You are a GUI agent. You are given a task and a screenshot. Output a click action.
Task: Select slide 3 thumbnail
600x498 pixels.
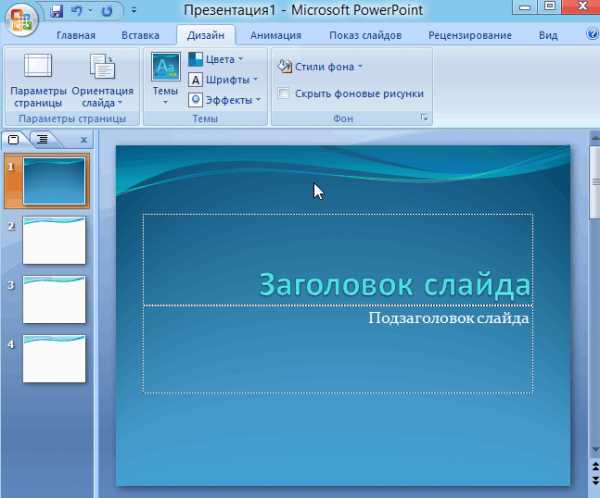click(x=54, y=299)
